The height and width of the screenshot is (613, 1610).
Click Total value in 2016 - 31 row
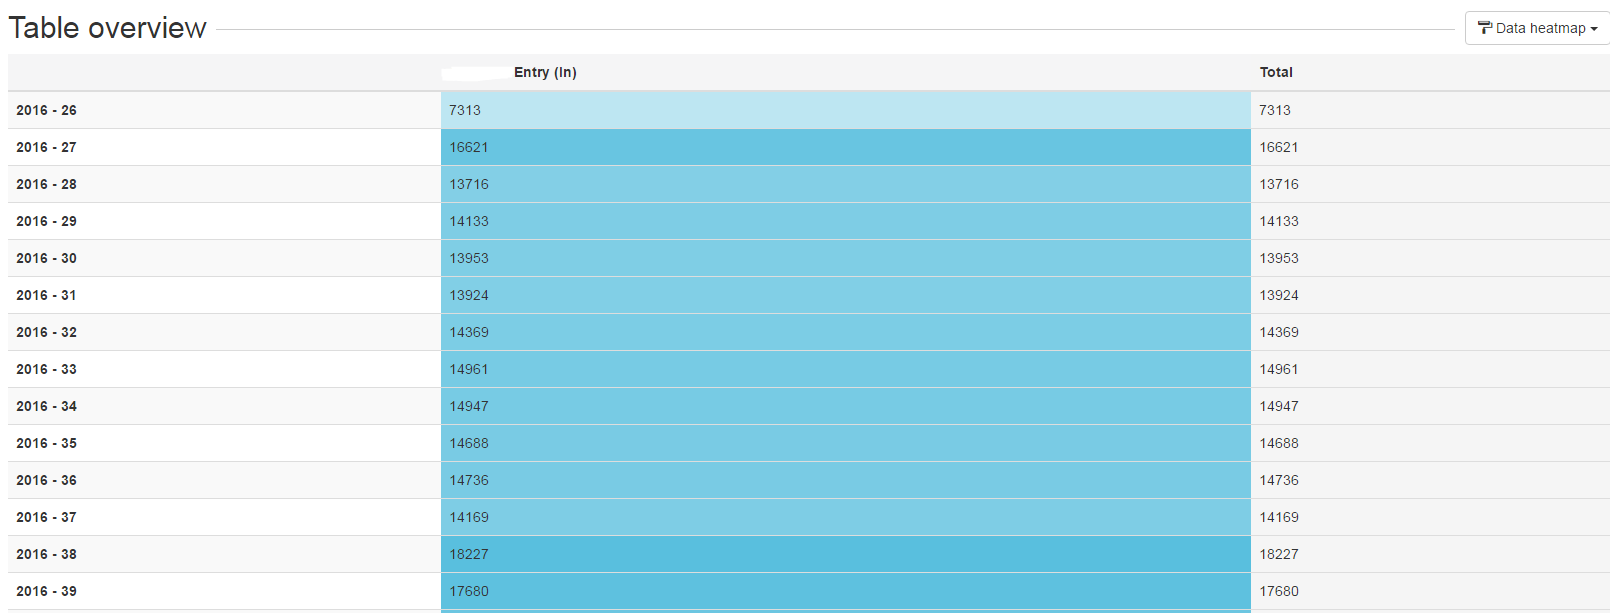pos(1279,295)
